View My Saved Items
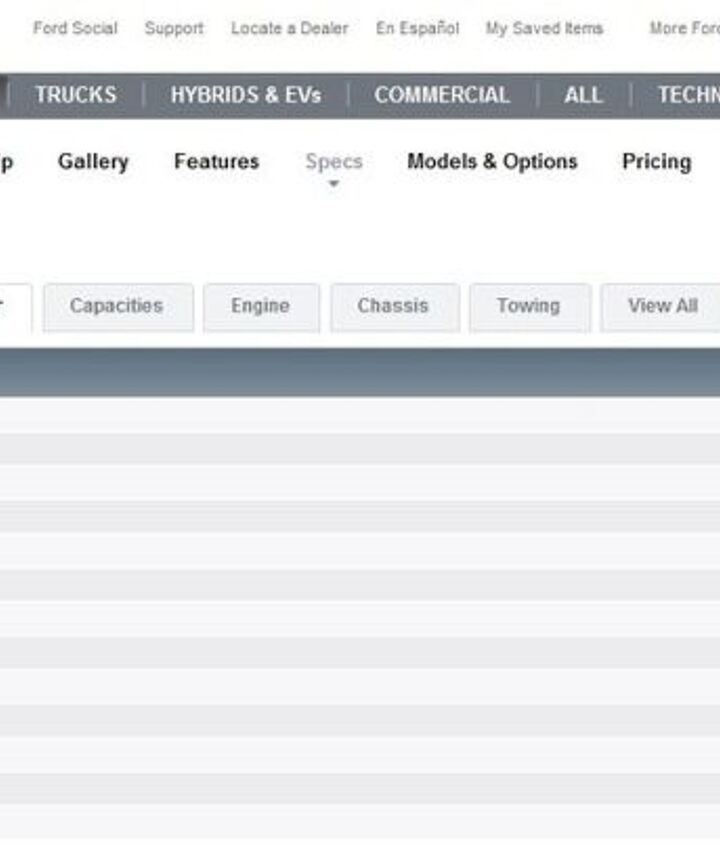 tap(544, 29)
